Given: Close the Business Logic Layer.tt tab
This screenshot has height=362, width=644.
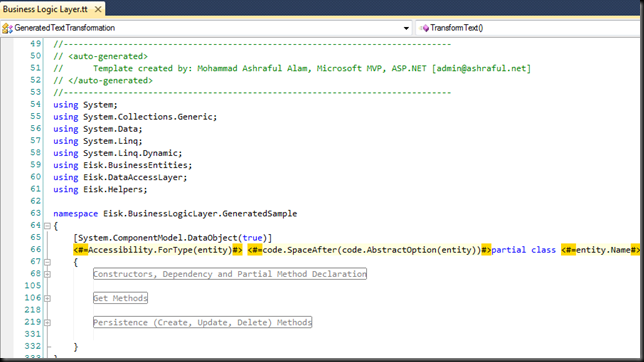Looking at the screenshot, I should 98,9.
